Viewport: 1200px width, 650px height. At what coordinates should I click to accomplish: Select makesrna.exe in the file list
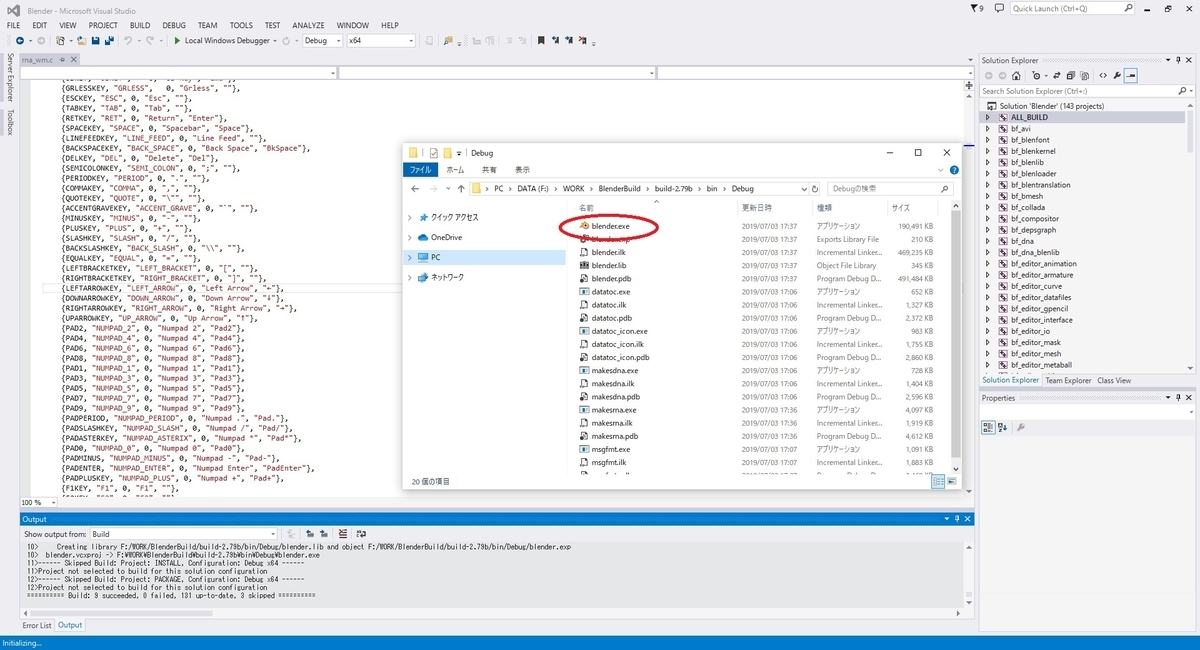(x=614, y=409)
